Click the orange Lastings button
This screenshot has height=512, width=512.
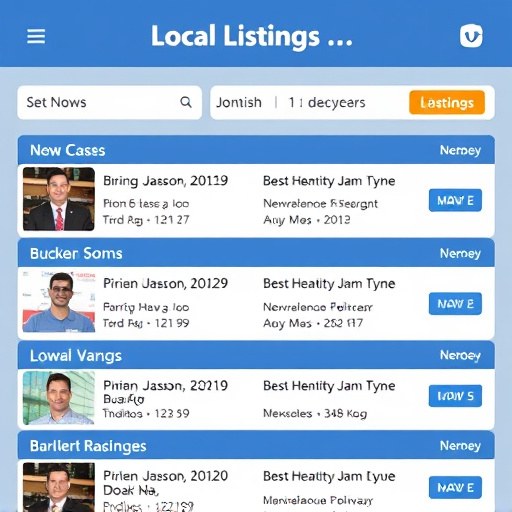click(x=447, y=102)
